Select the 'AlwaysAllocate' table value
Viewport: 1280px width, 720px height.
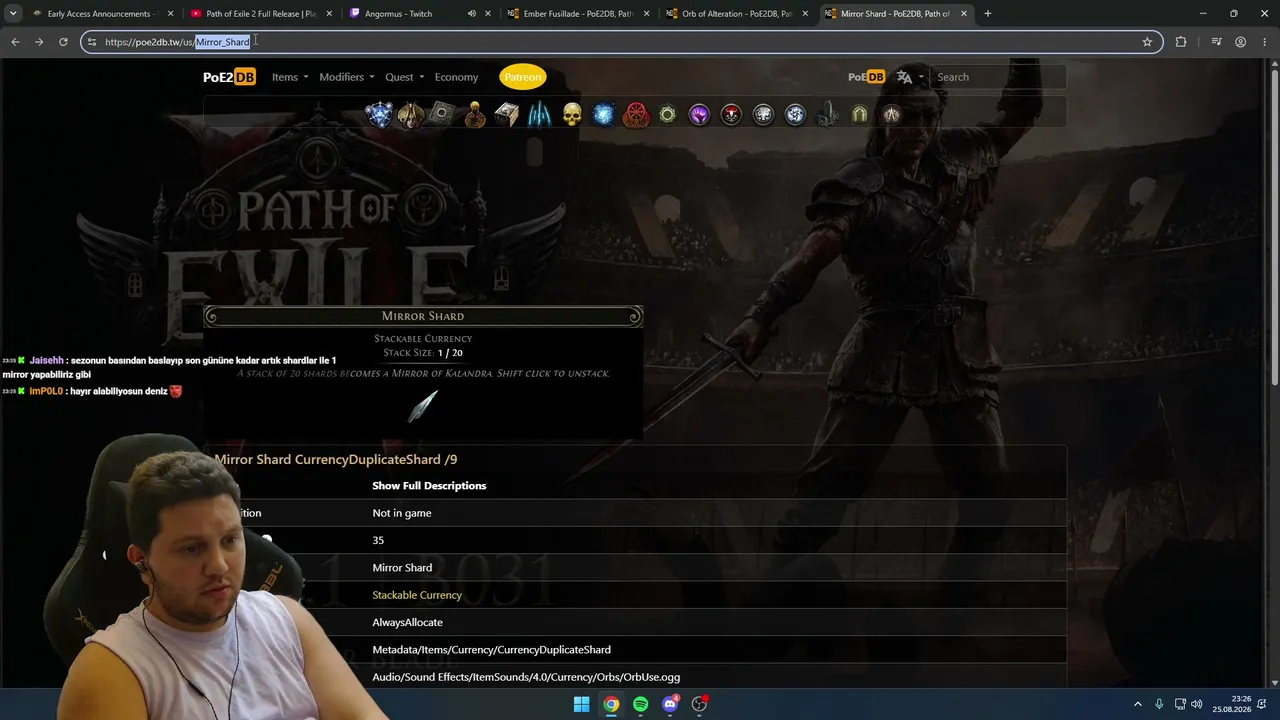pyautogui.click(x=407, y=622)
